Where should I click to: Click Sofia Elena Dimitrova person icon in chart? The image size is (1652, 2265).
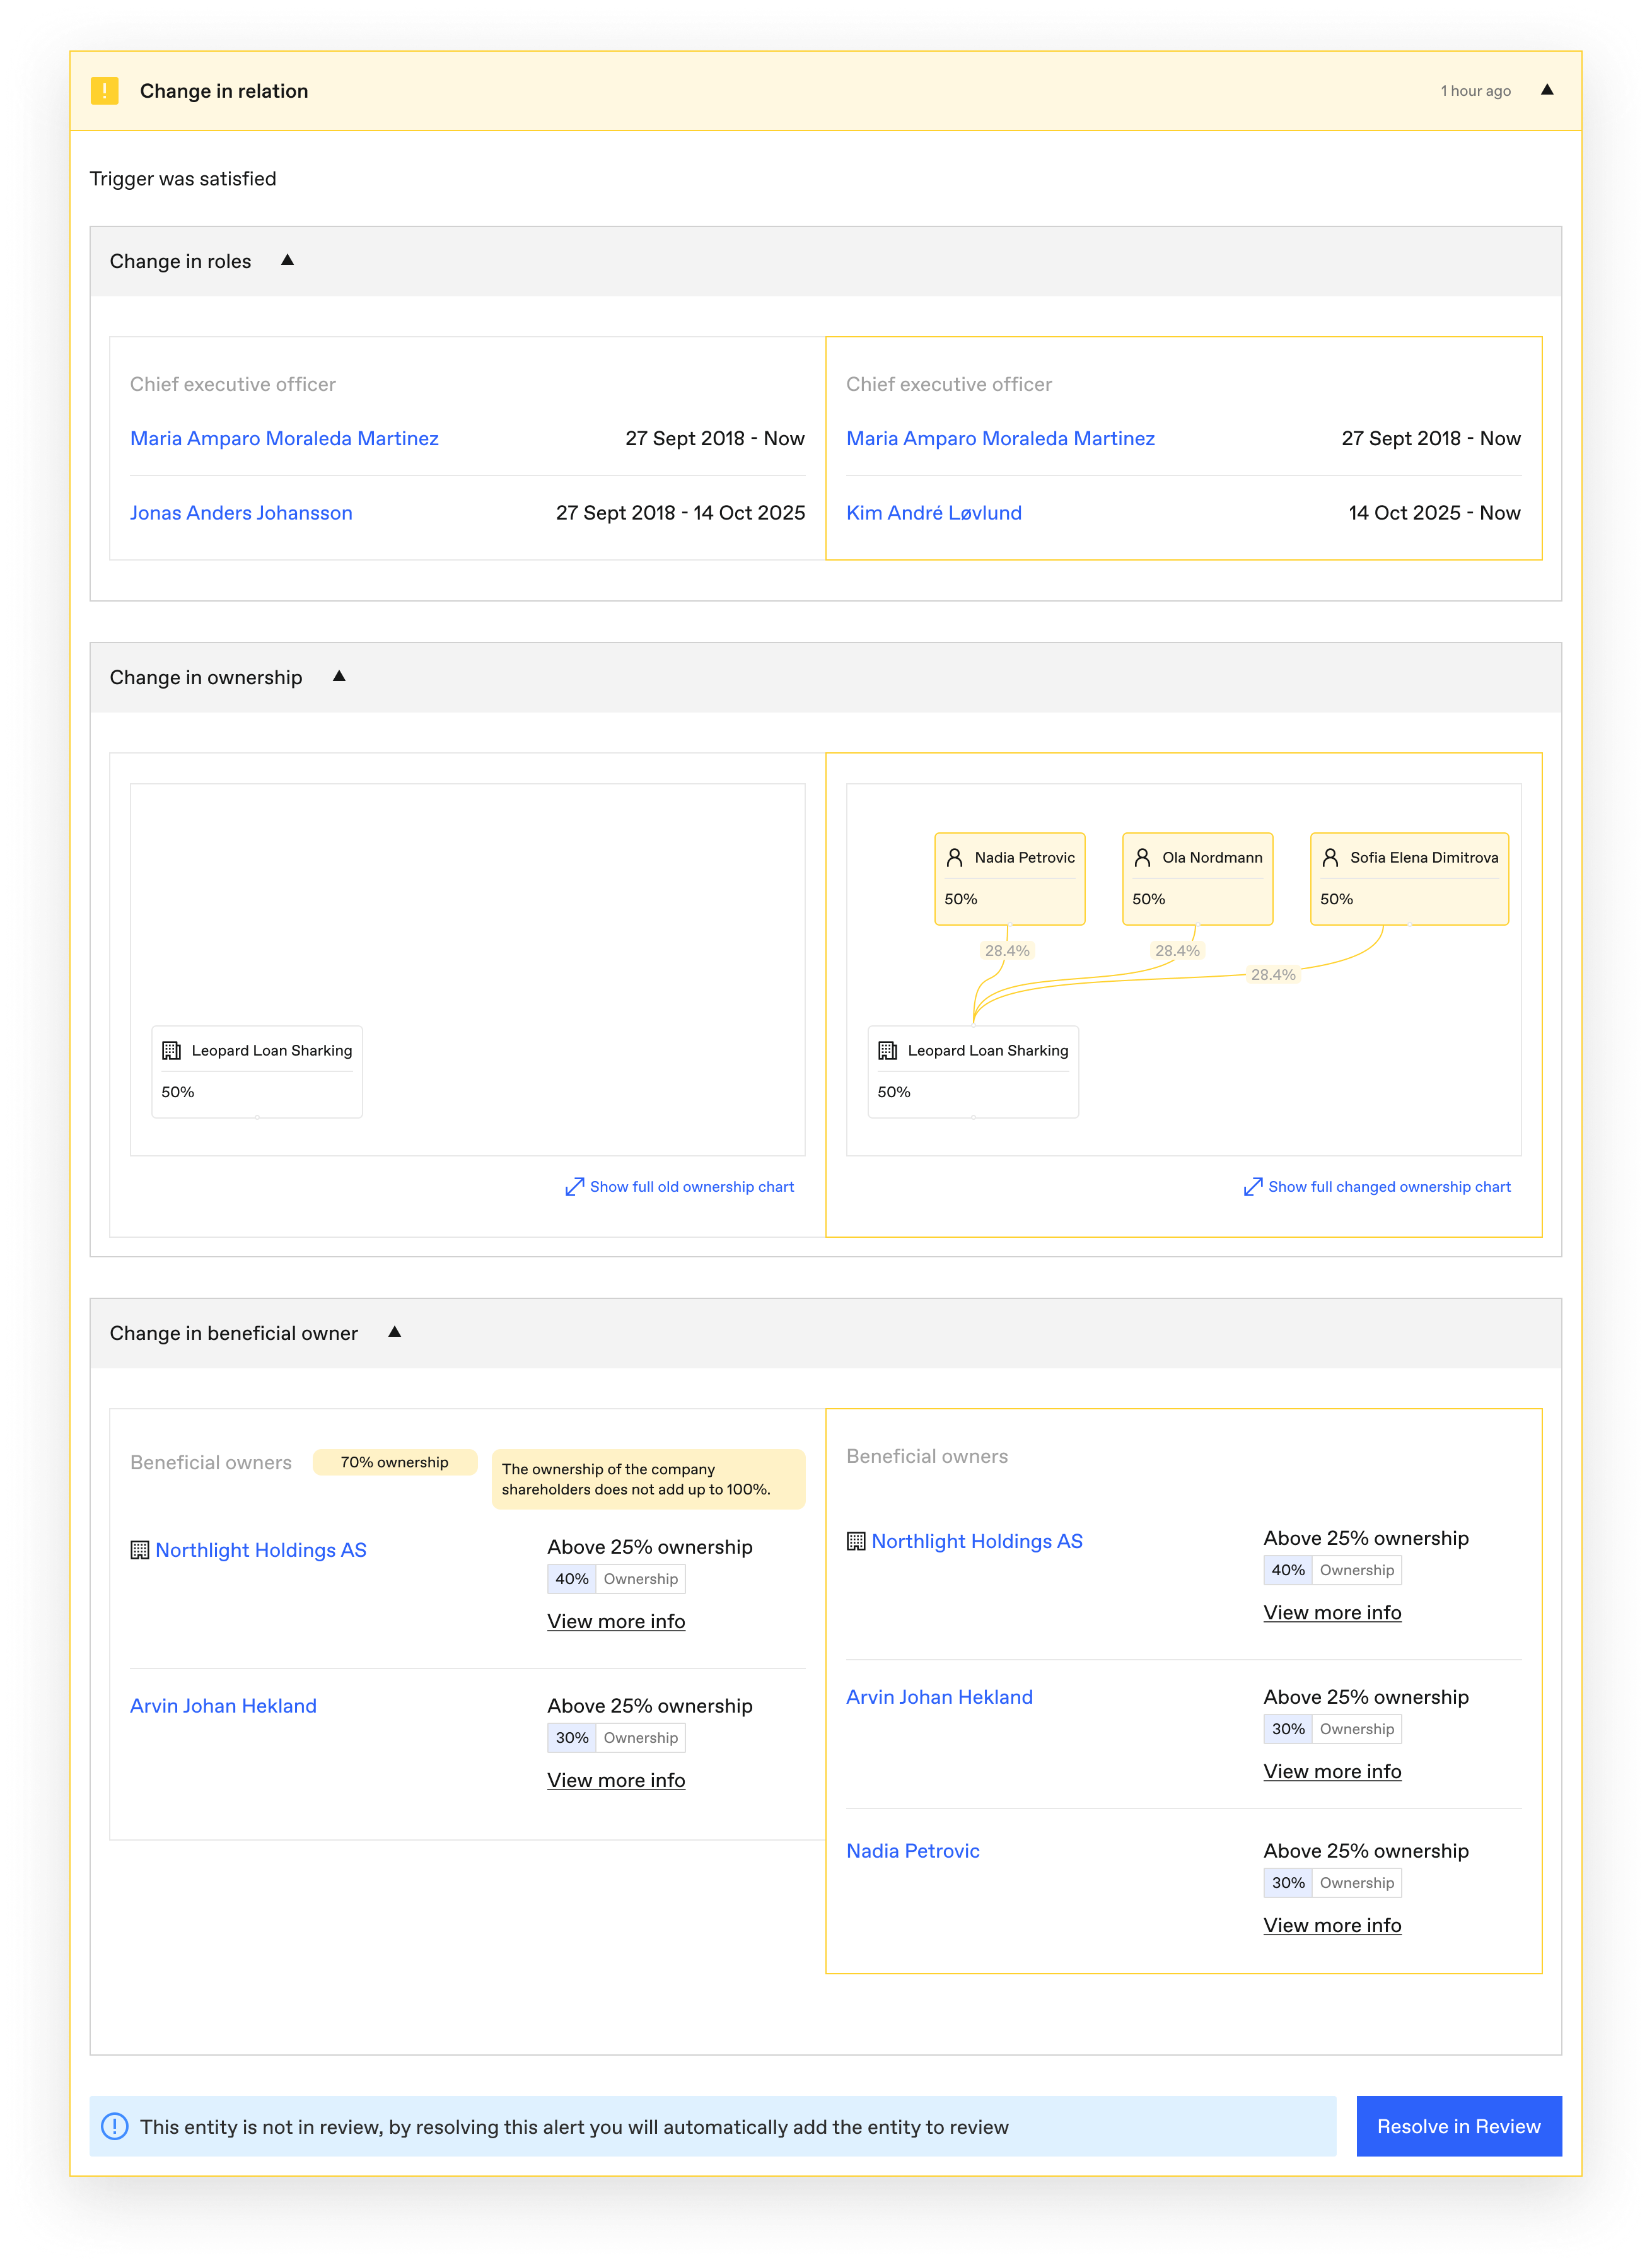pos(1330,858)
